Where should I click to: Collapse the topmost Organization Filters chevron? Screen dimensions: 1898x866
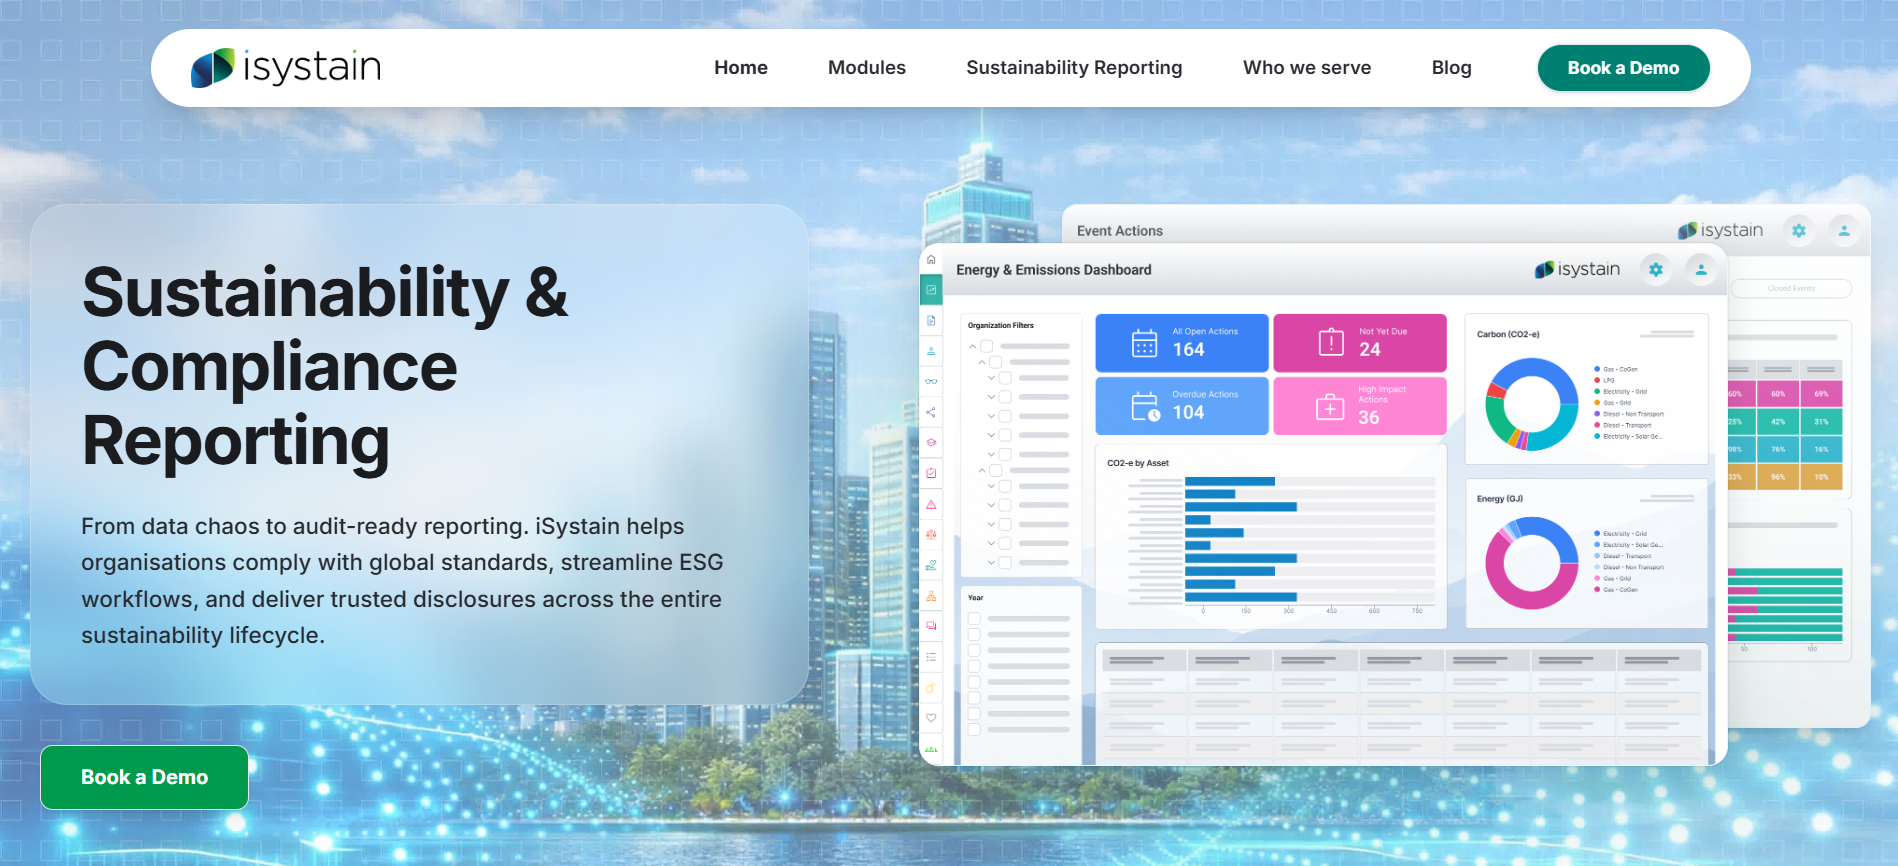972,346
